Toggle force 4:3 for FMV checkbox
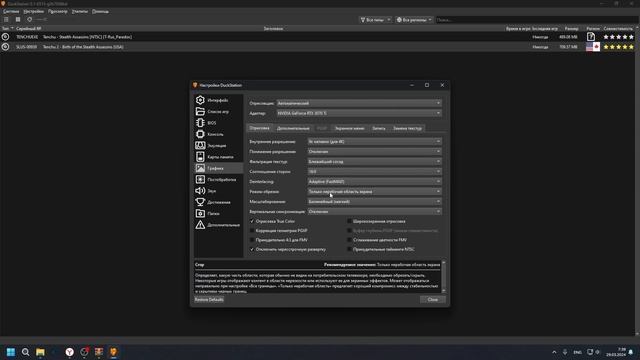640x360 pixels. pyautogui.click(x=252, y=240)
